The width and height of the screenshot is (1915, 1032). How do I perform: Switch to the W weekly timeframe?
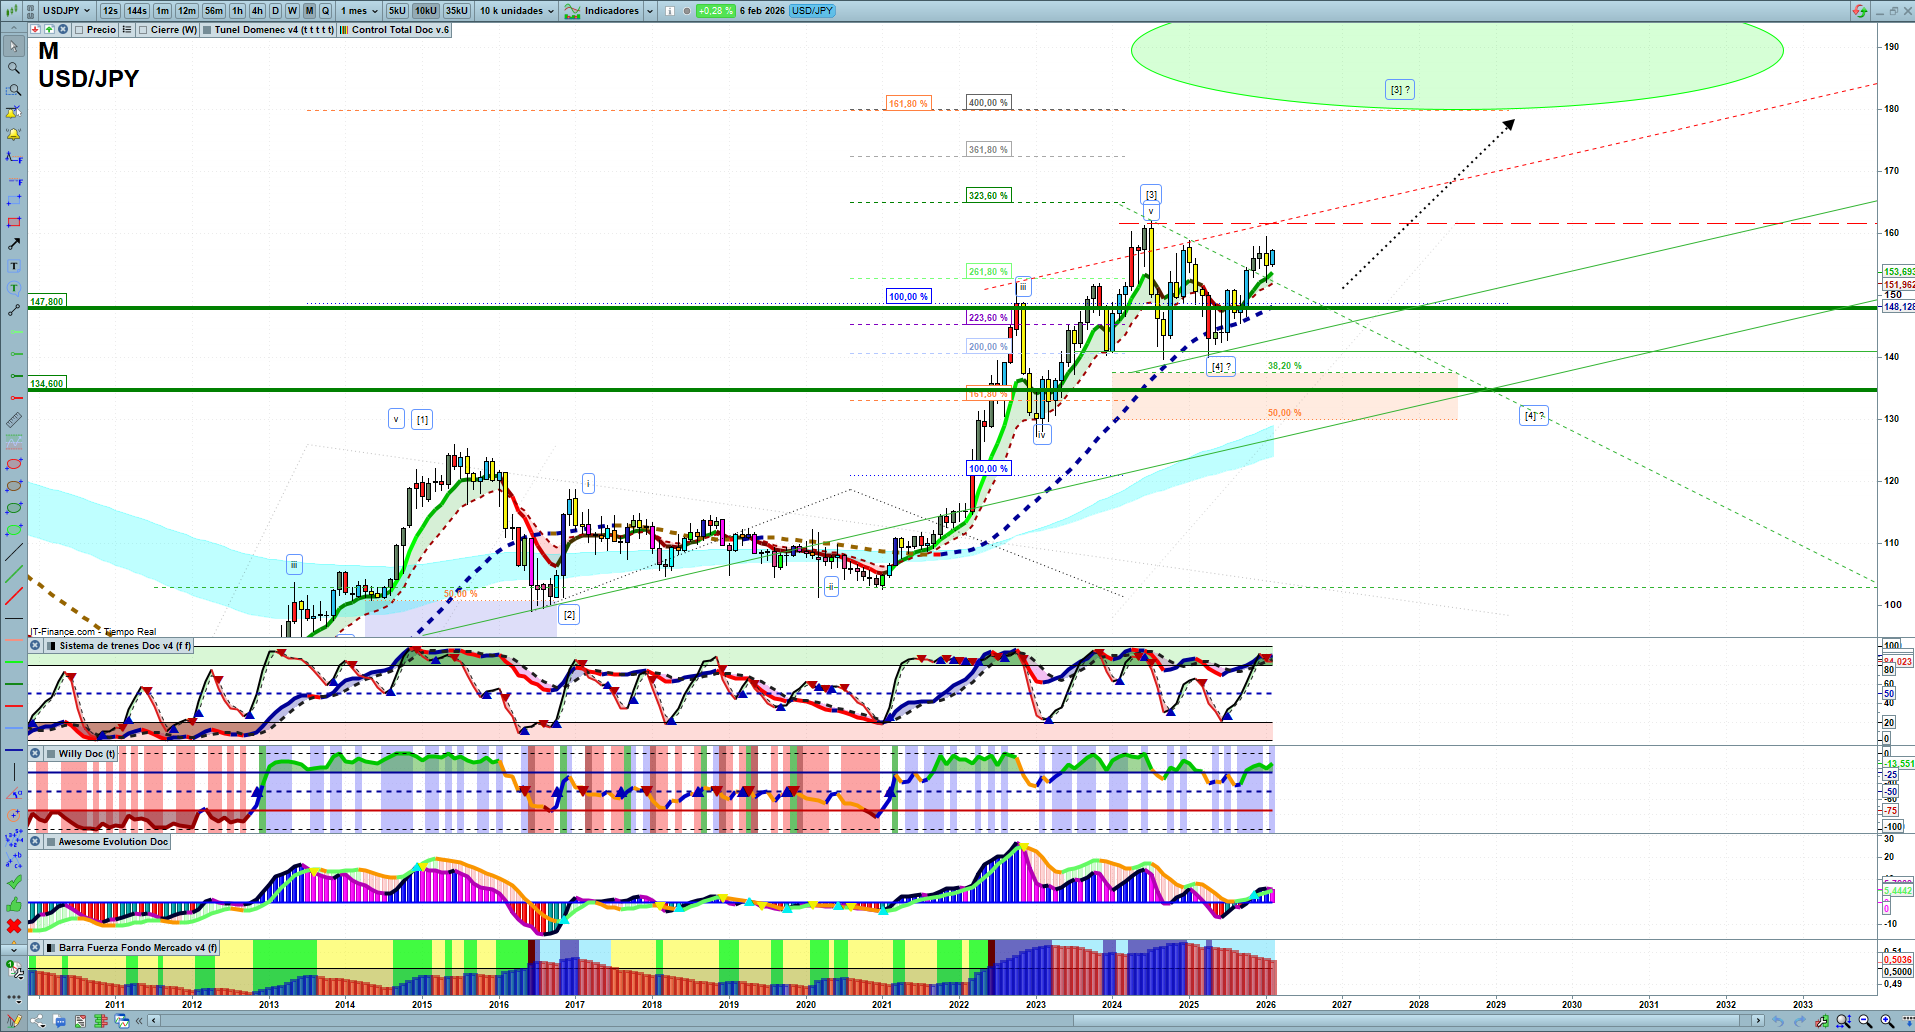click(x=292, y=11)
